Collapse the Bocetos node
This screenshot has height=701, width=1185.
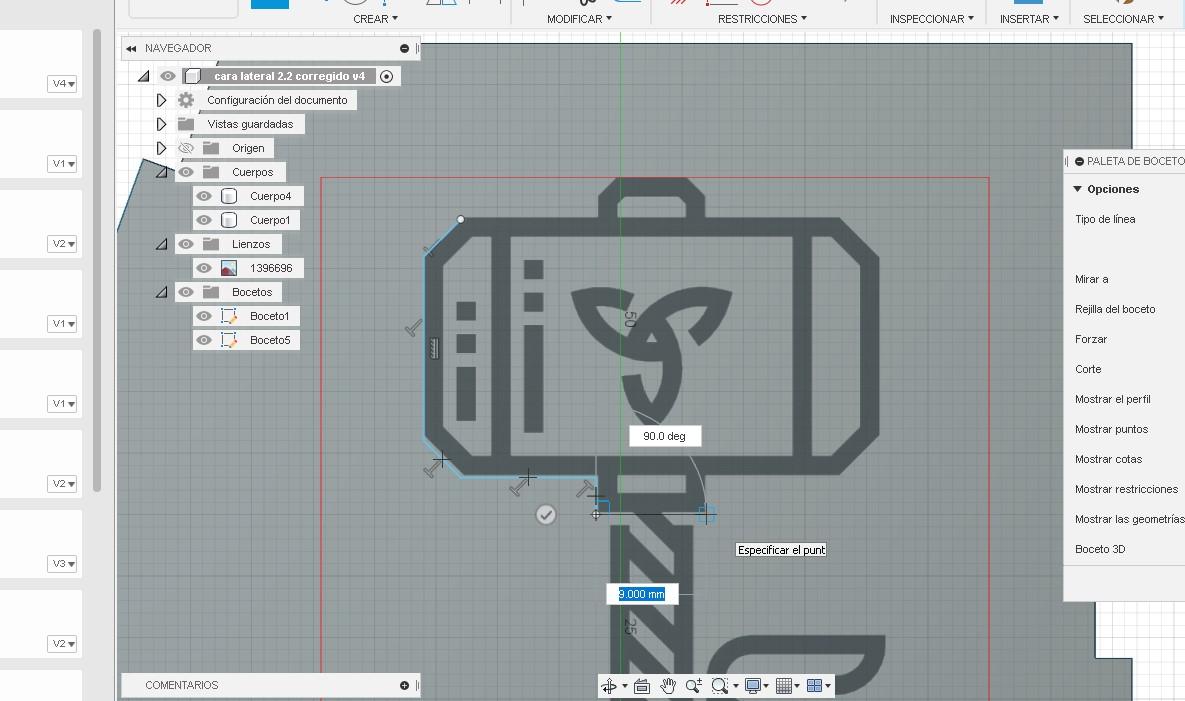162,292
